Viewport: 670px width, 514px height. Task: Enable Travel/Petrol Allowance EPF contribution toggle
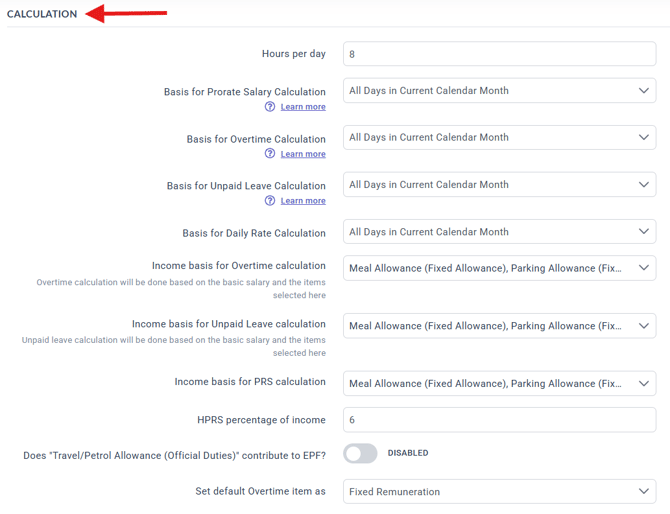360,454
